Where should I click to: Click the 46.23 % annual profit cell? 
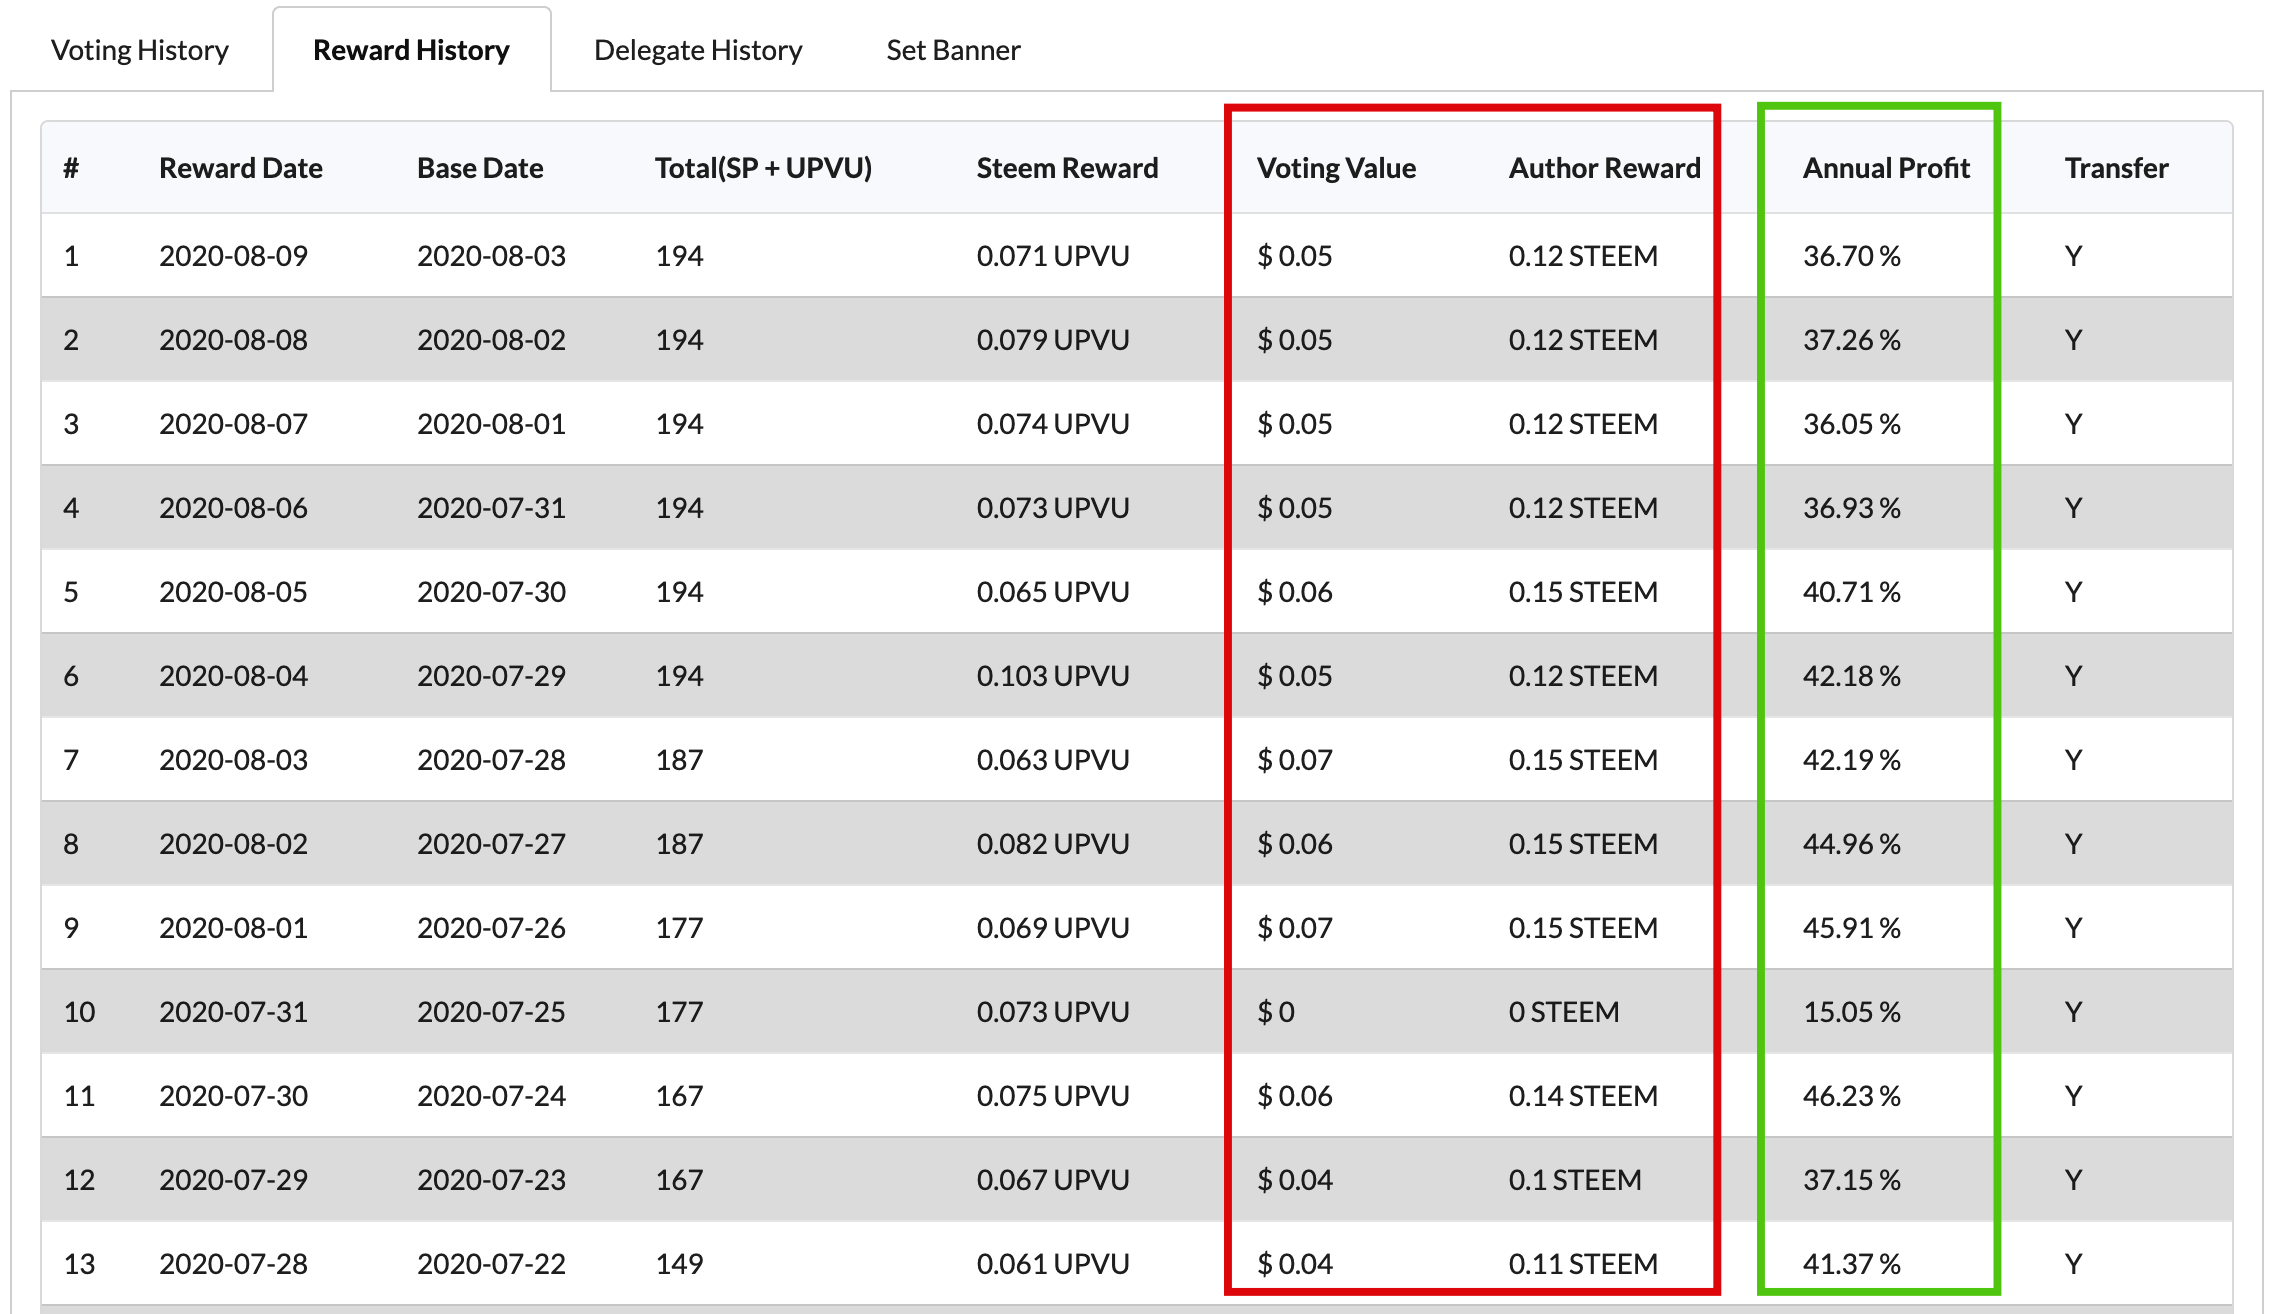[1851, 1096]
